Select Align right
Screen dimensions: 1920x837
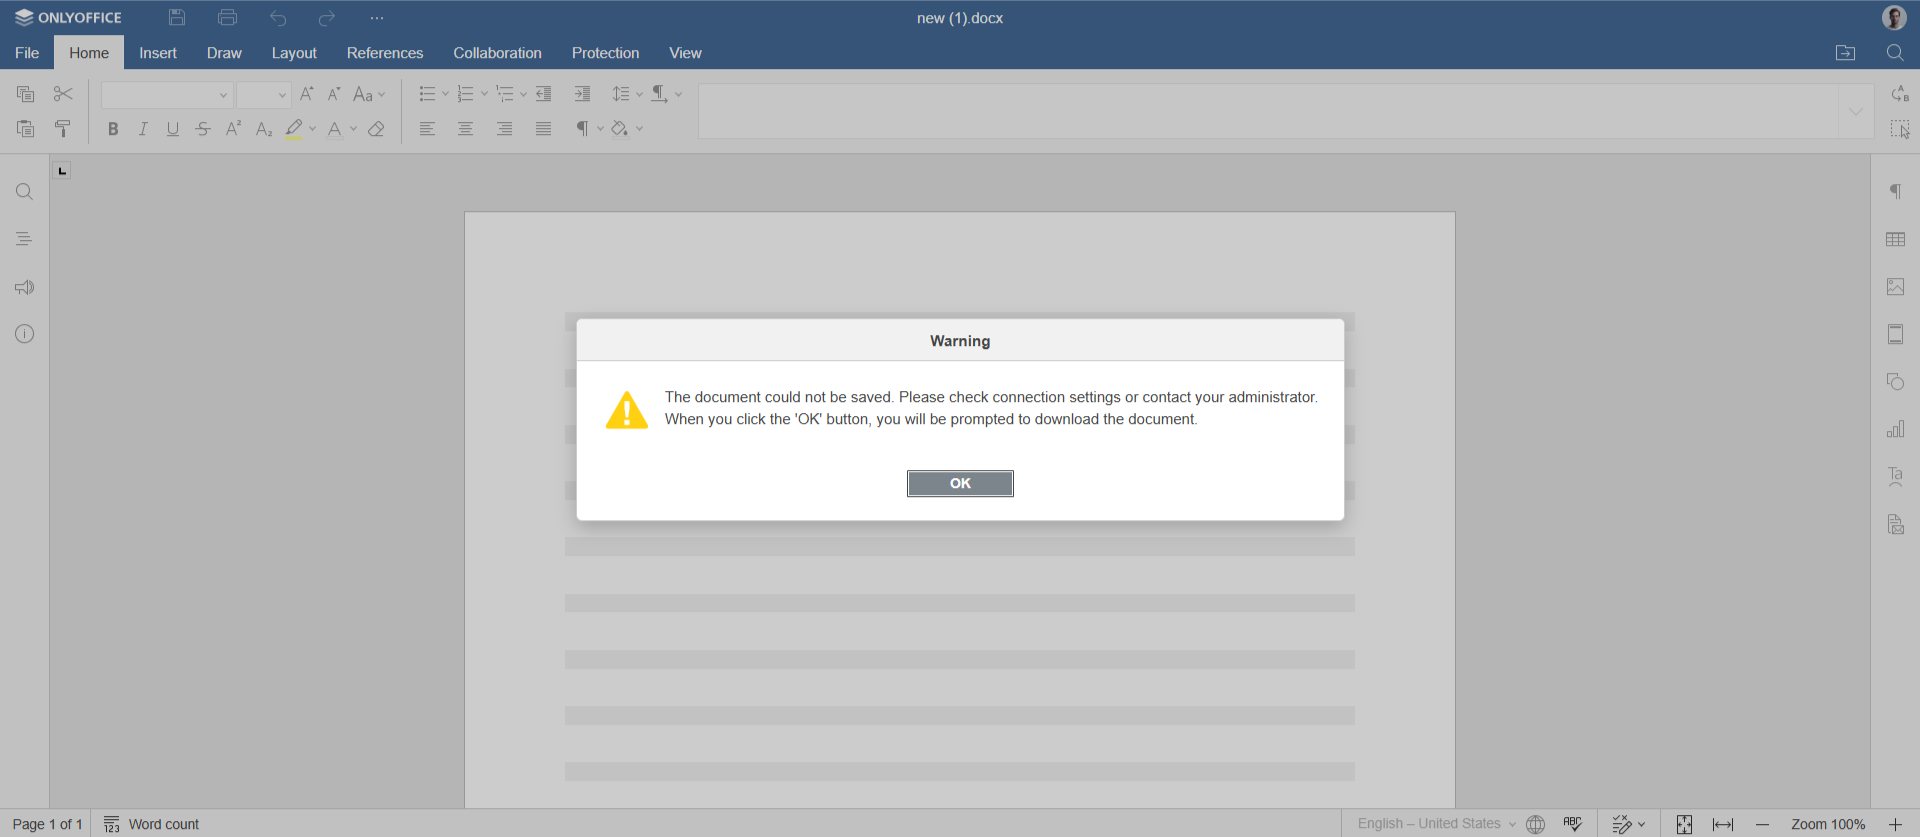tap(504, 129)
